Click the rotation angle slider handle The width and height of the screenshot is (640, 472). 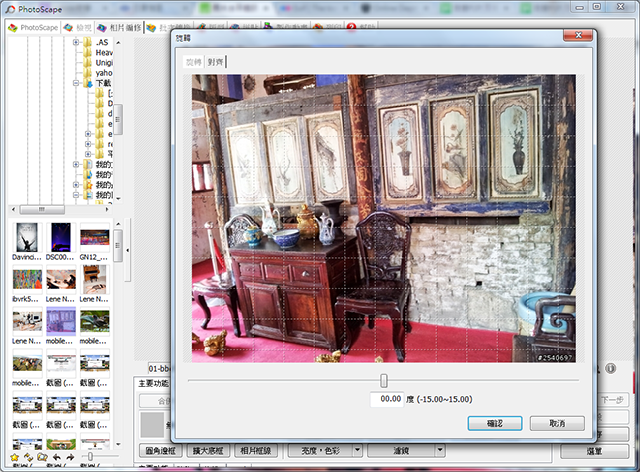tap(384, 379)
